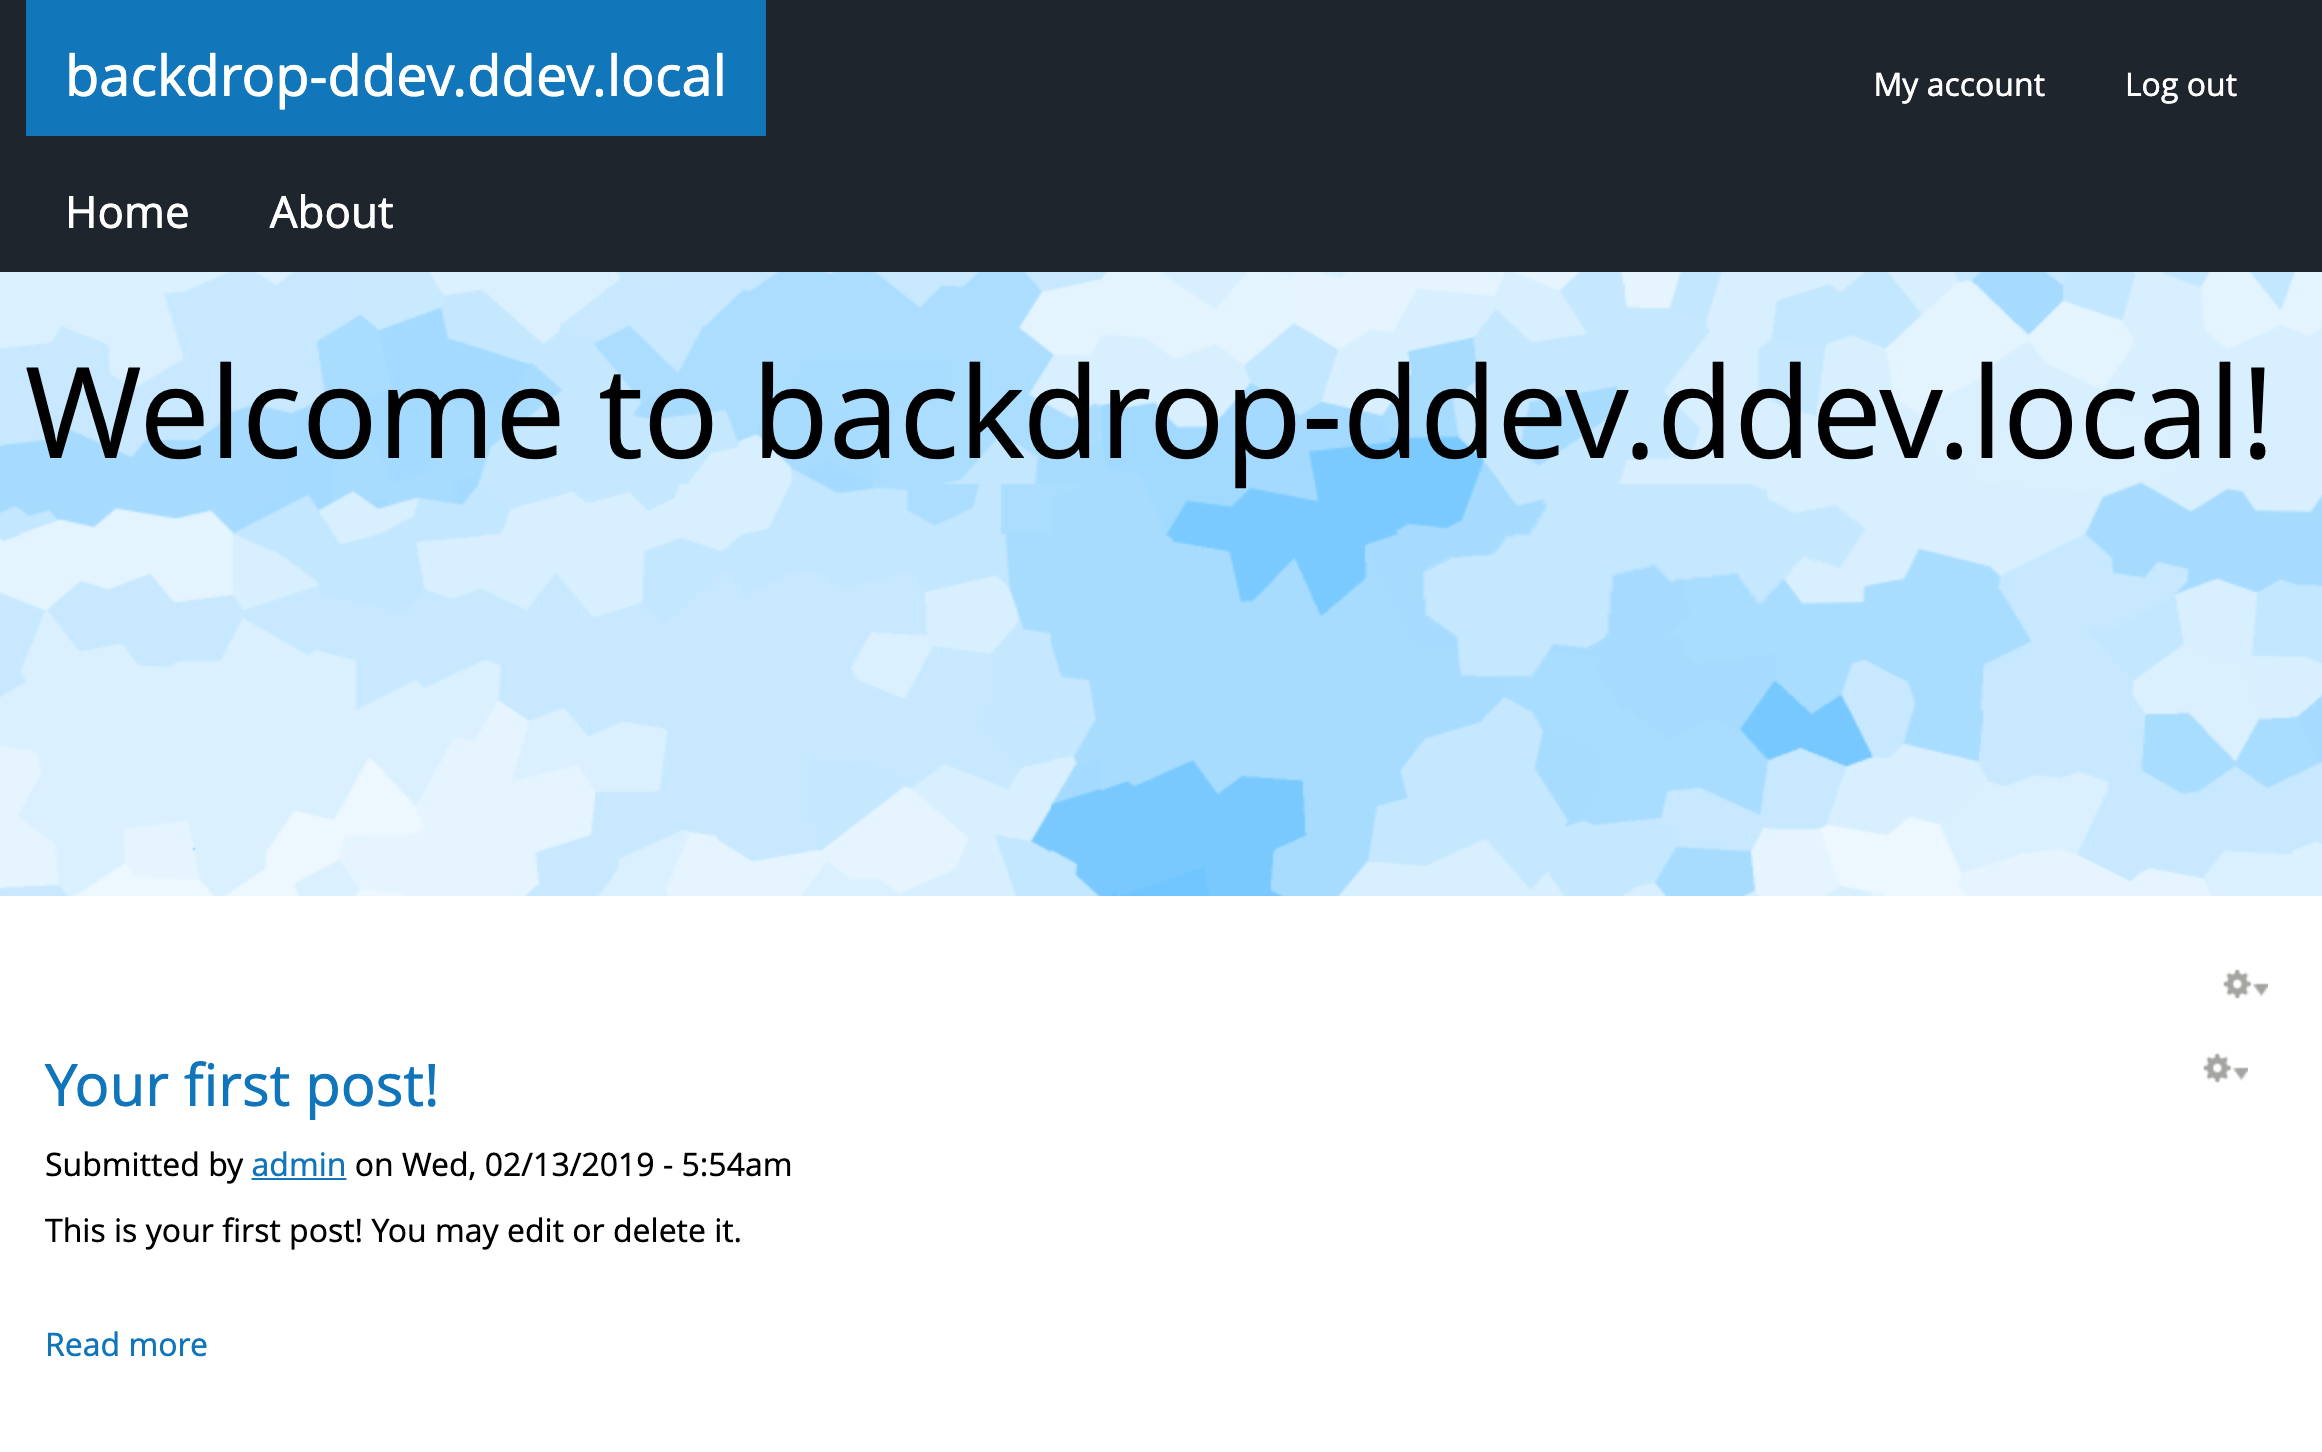Log out of the site
The height and width of the screenshot is (1452, 2322).
pyautogui.click(x=2181, y=84)
